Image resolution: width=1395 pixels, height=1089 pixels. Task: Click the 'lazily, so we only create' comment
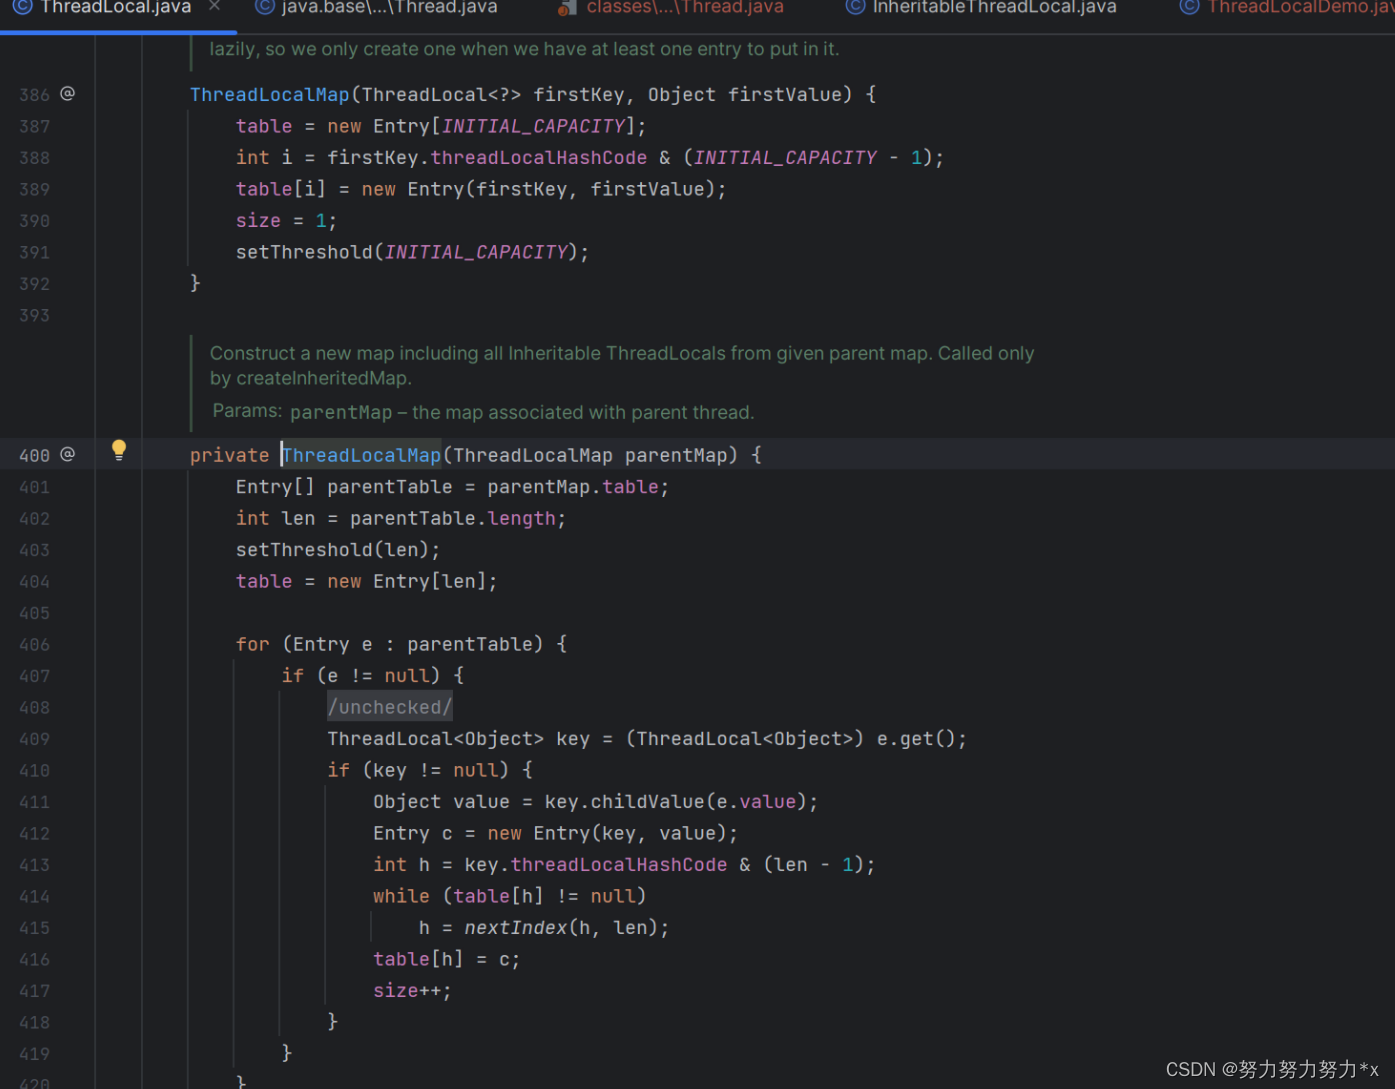(524, 48)
